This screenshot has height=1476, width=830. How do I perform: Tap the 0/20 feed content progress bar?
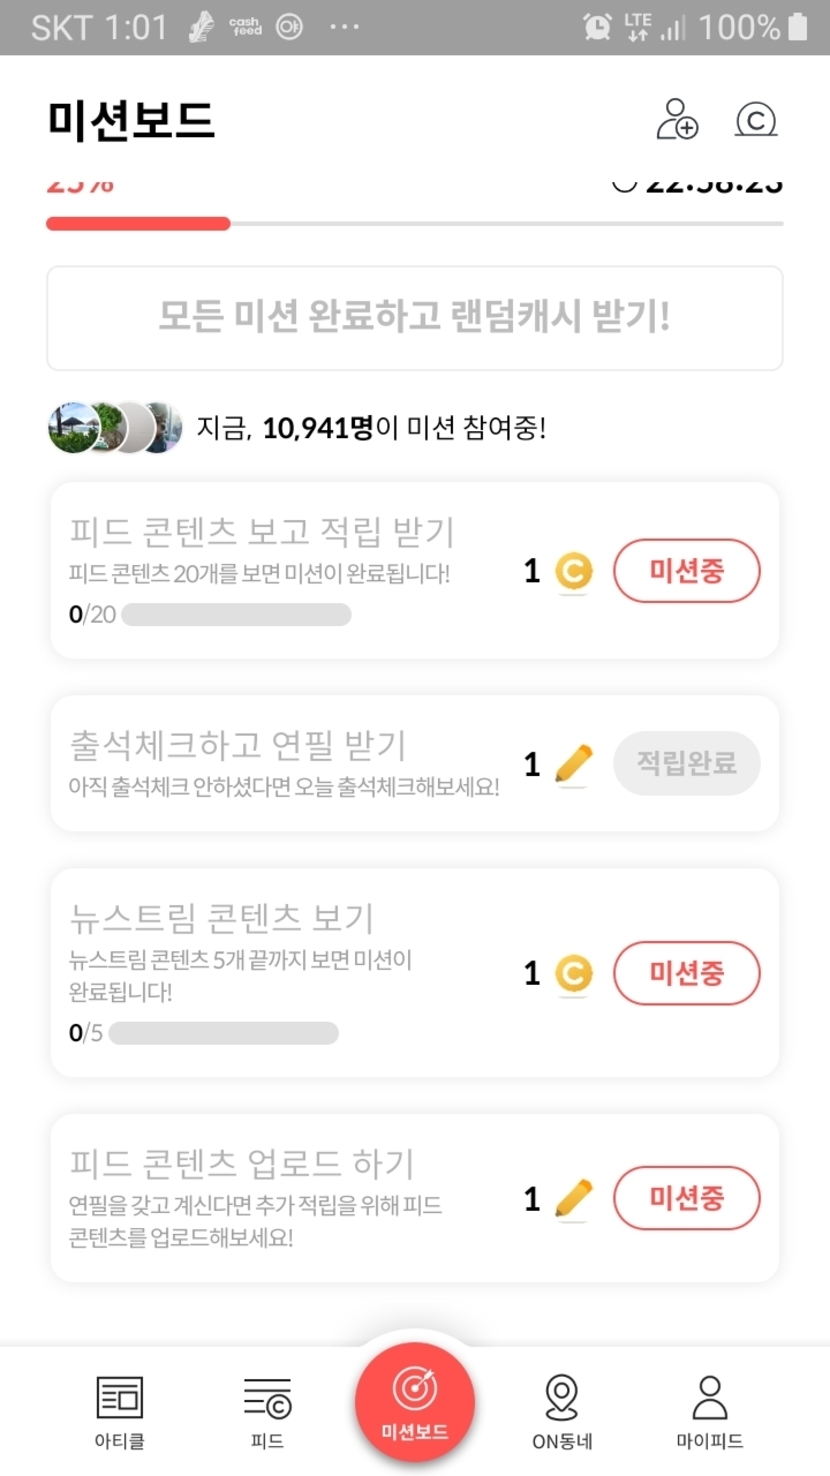click(x=236, y=614)
